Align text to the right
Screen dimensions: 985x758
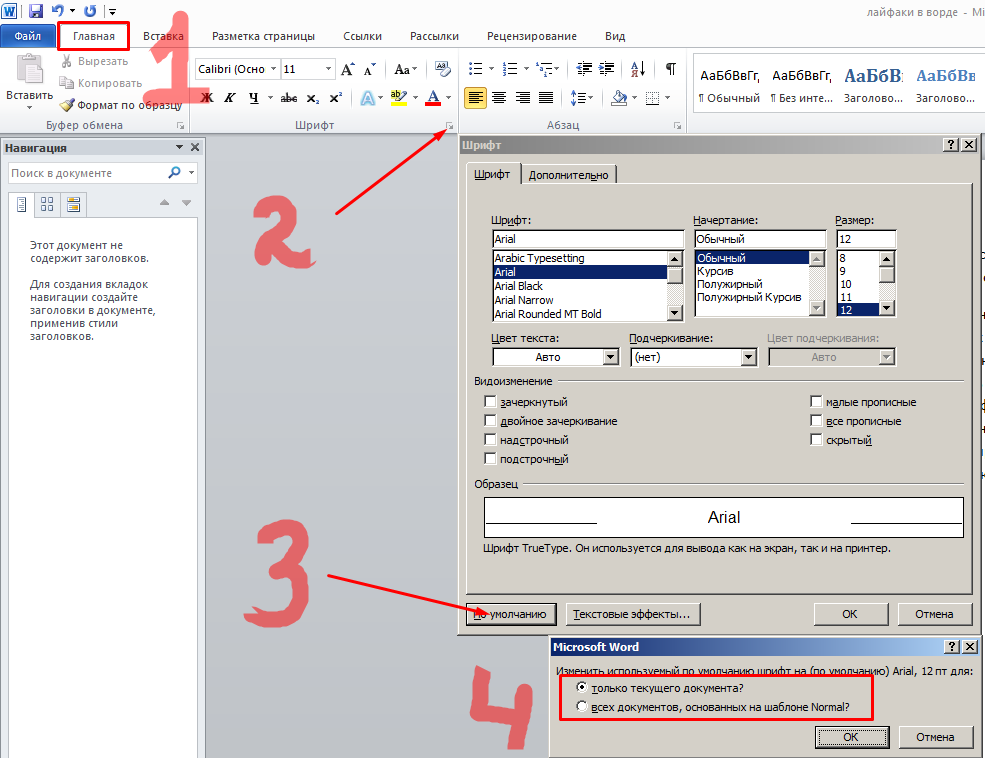[523, 98]
